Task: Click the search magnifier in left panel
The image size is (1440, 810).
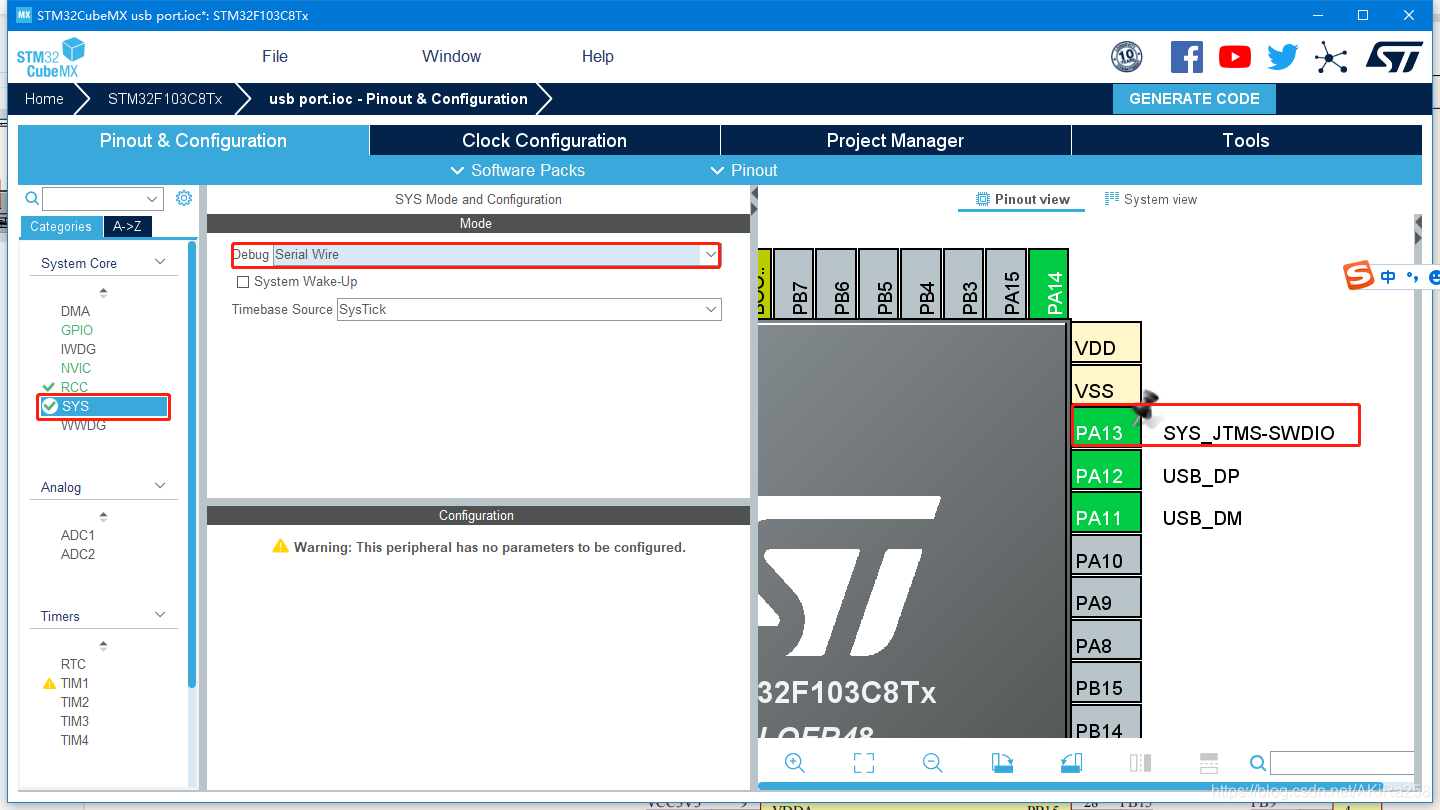Action: point(32,198)
